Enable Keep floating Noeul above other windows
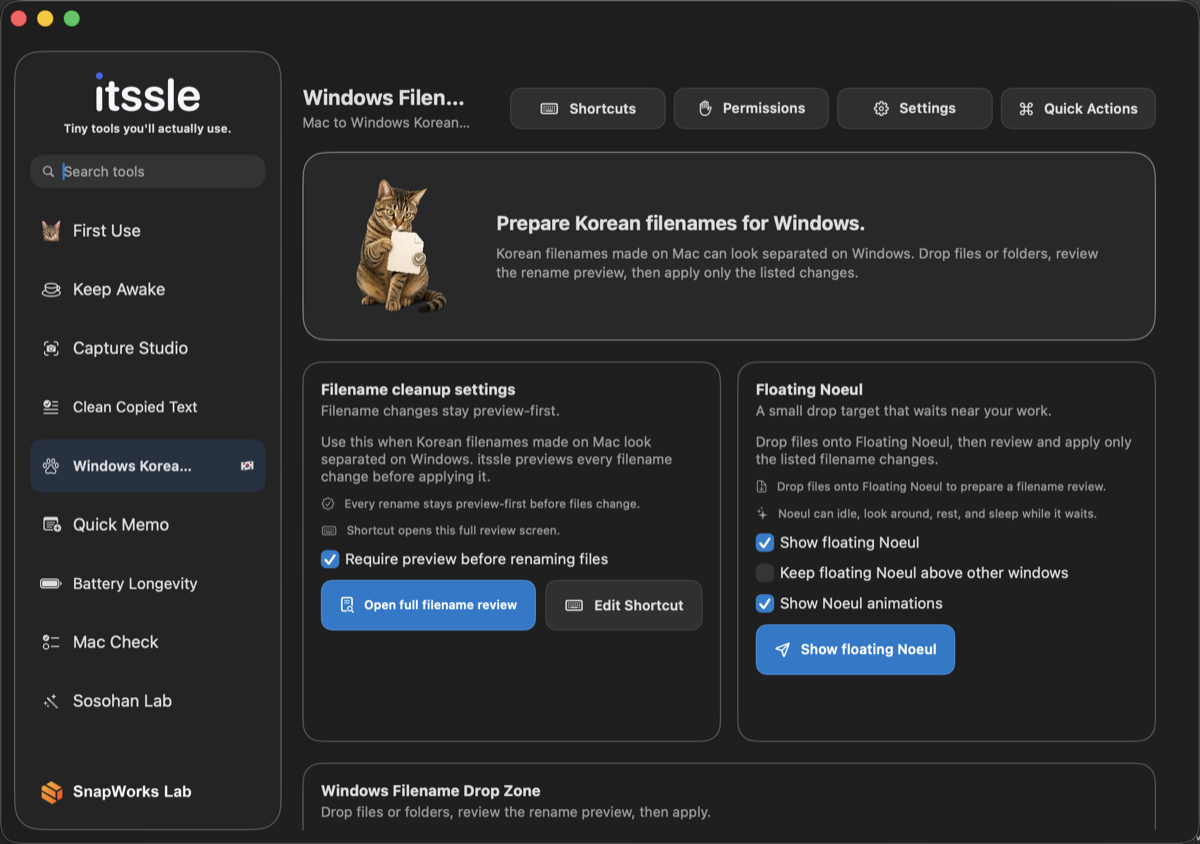This screenshot has width=1200, height=844. point(765,573)
